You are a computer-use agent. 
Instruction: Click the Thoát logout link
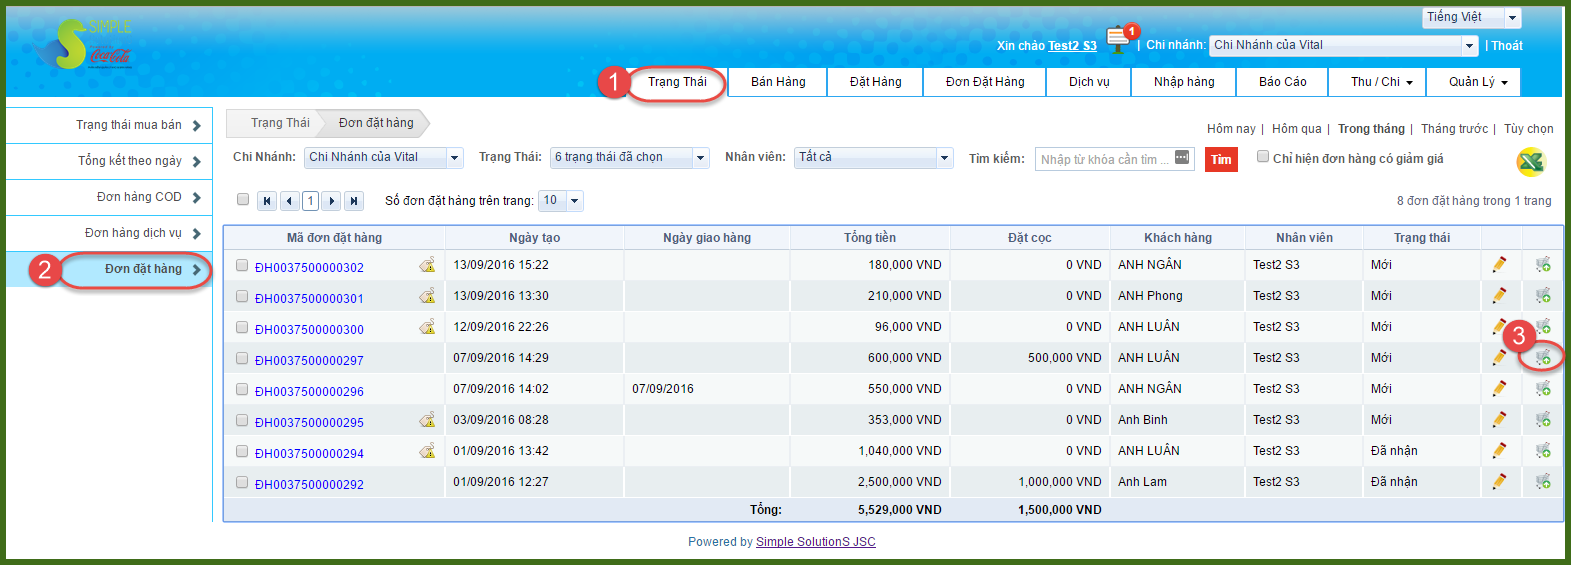pos(1507,46)
